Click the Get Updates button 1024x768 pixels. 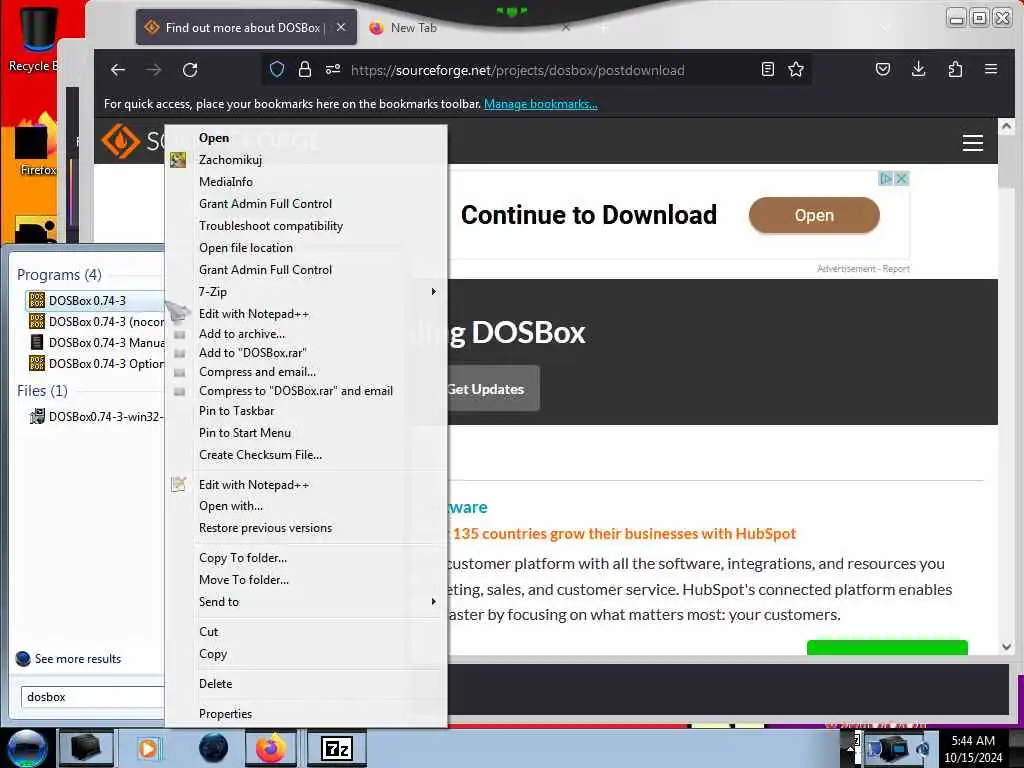[x=487, y=389]
